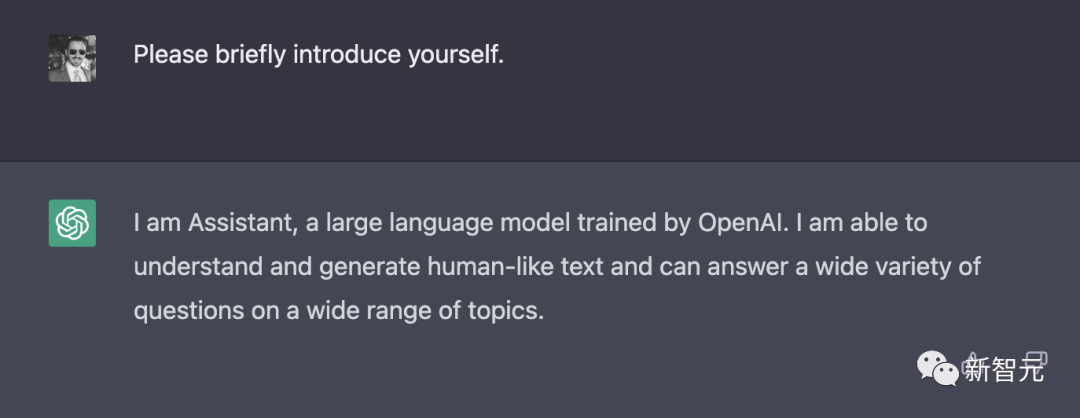This screenshot has width=1080, height=418.
Task: Click the word "topics" ending the response
Action: [x=507, y=310]
